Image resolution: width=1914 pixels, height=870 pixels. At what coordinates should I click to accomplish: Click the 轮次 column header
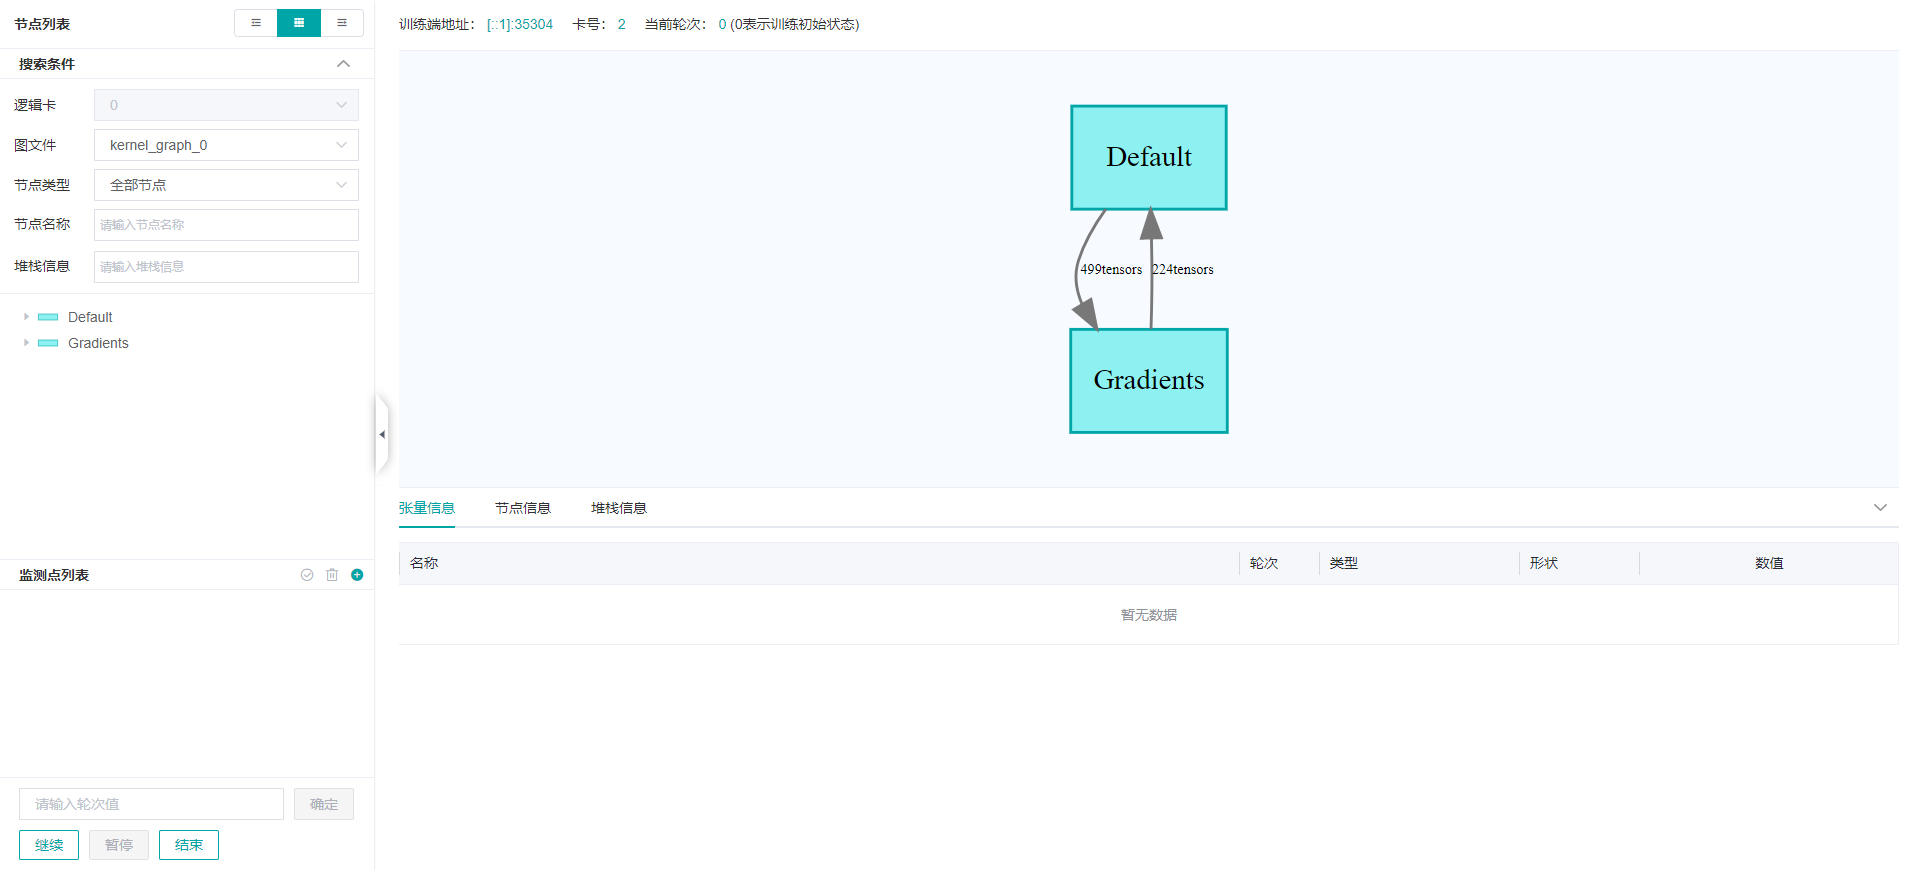pyautogui.click(x=1264, y=563)
